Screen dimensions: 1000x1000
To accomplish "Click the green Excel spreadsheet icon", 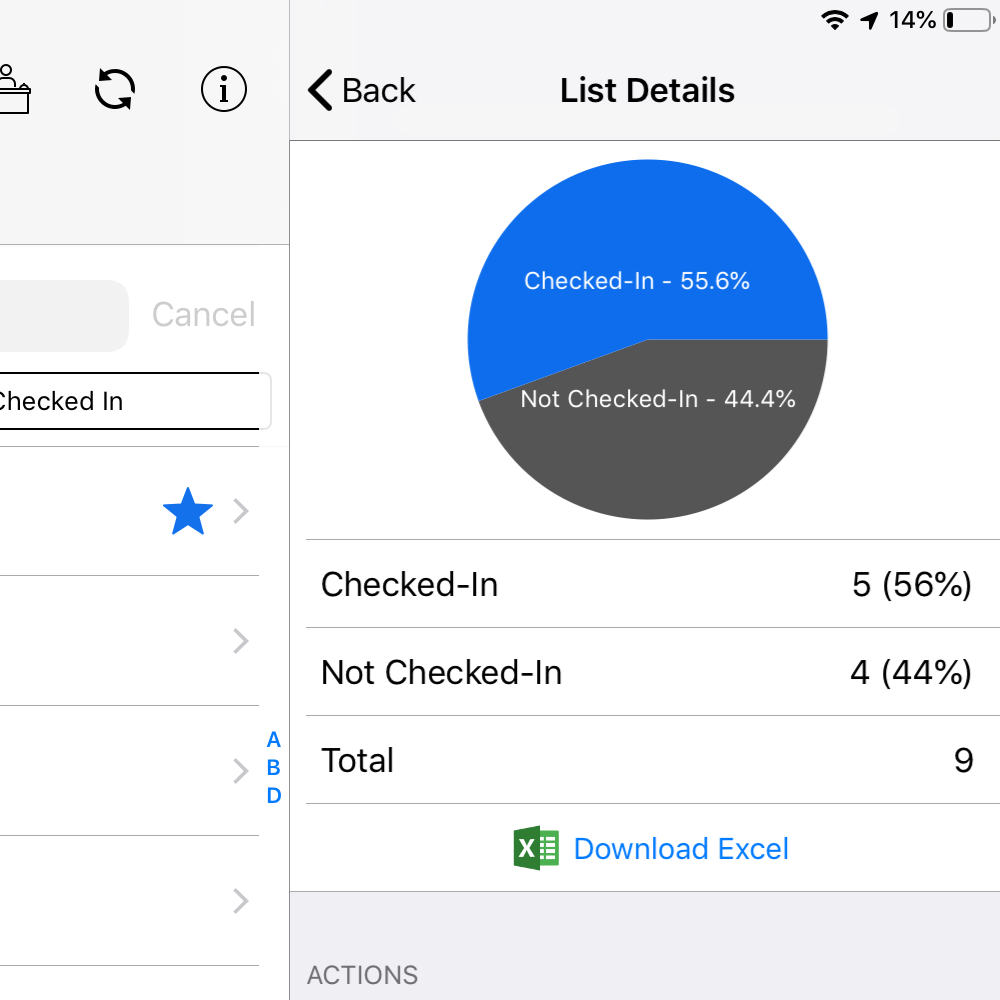I will (536, 849).
